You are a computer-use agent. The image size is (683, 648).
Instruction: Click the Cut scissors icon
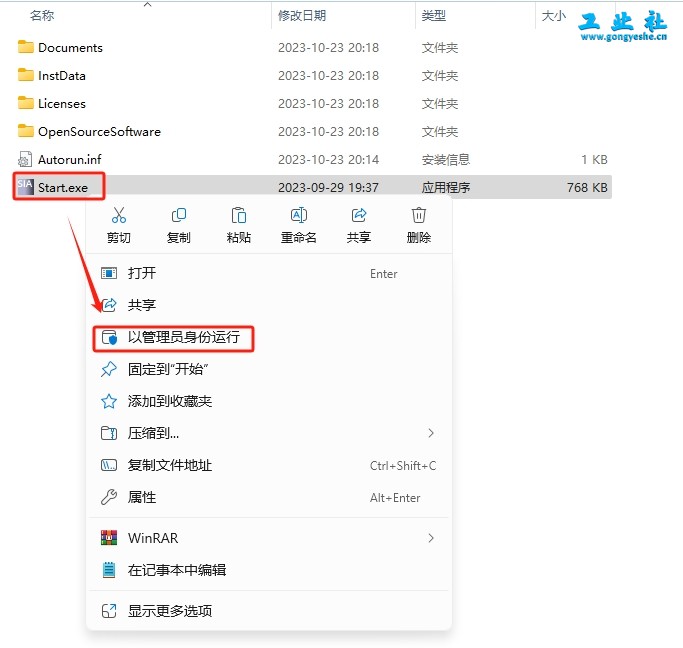(118, 215)
